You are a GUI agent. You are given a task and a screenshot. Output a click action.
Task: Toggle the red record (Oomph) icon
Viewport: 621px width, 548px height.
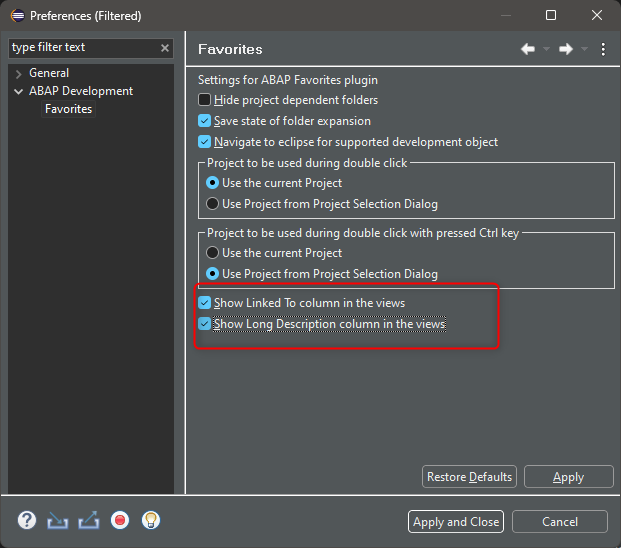120,520
